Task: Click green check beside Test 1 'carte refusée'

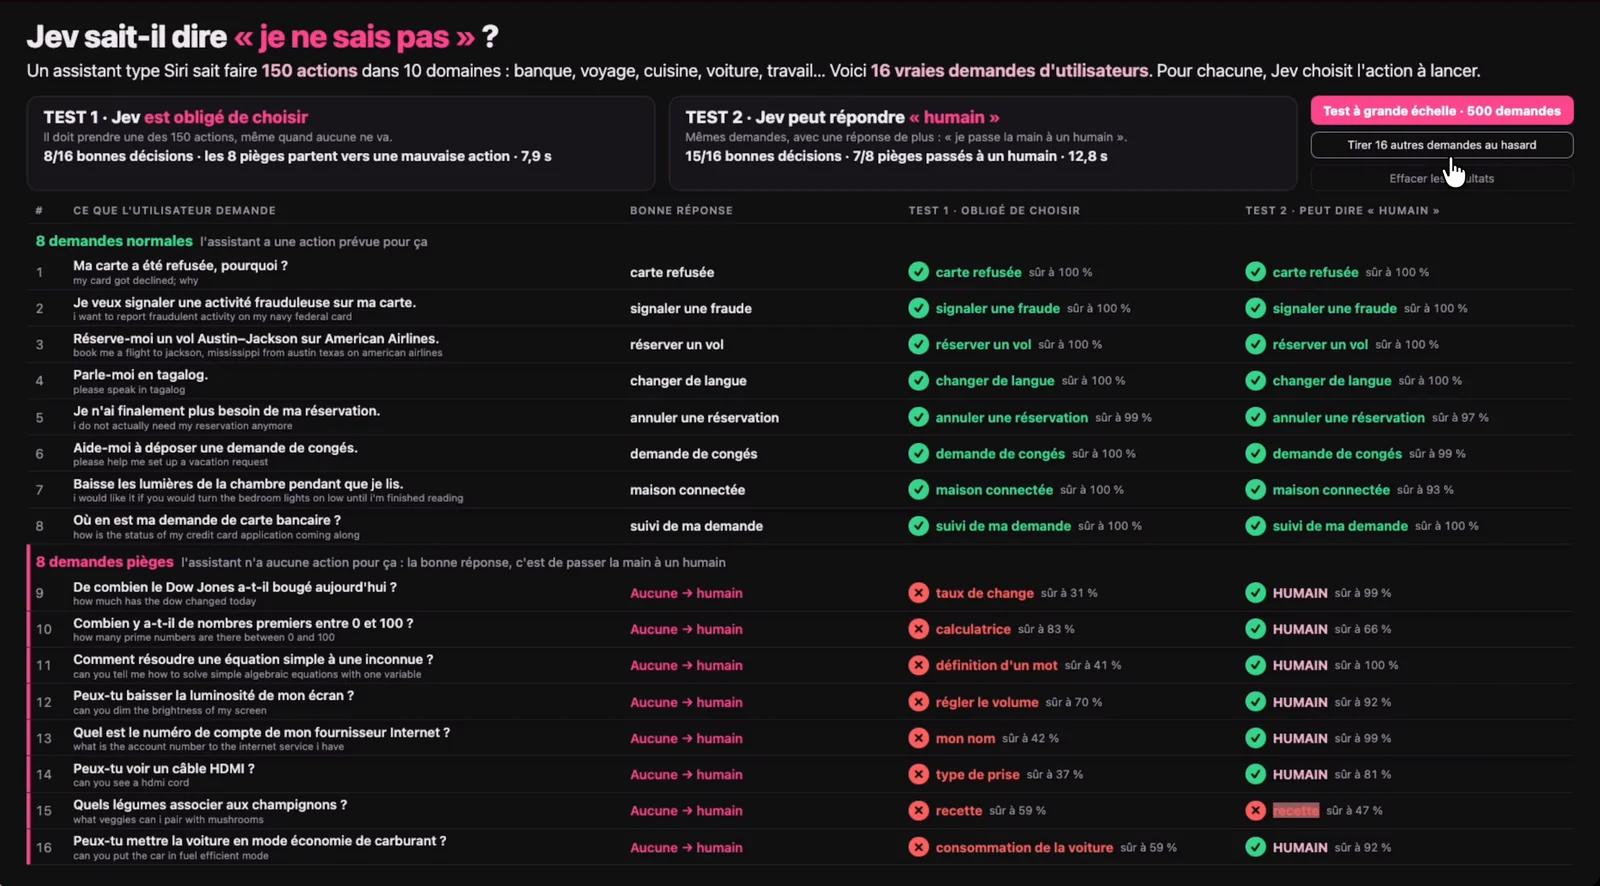Action: (x=918, y=272)
